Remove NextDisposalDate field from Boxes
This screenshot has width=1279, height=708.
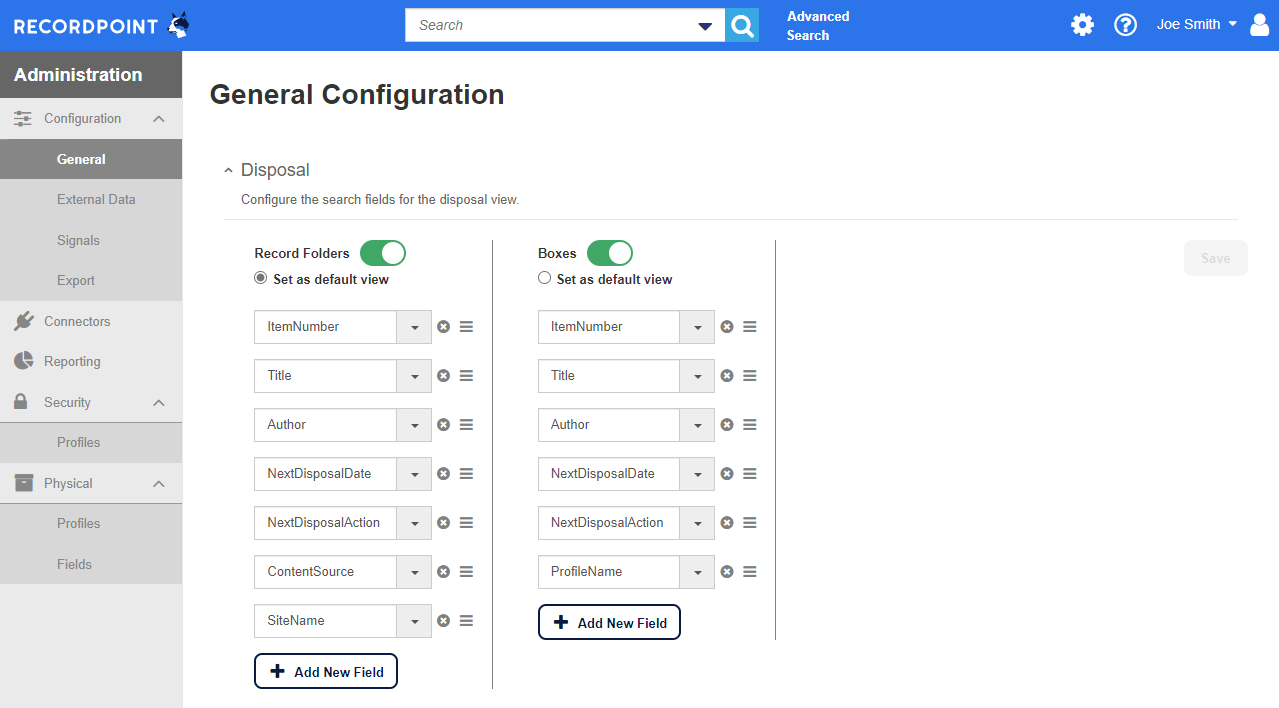tap(727, 474)
